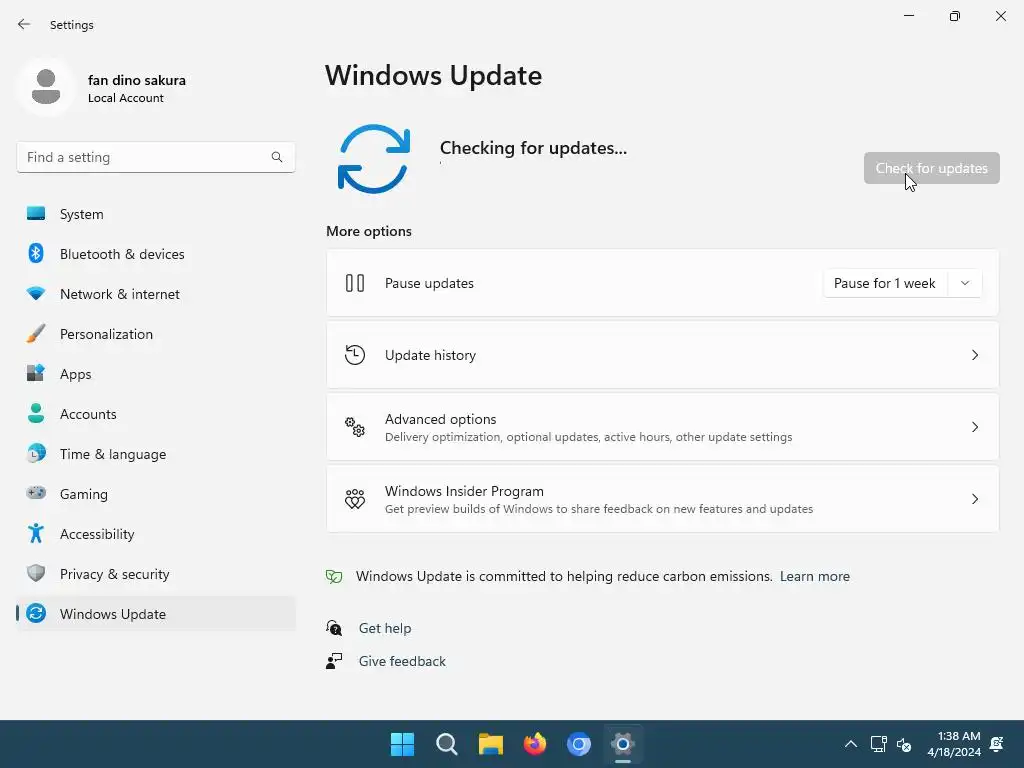Image resolution: width=1024 pixels, height=768 pixels.
Task: Follow the Learn more link
Action: [814, 576]
